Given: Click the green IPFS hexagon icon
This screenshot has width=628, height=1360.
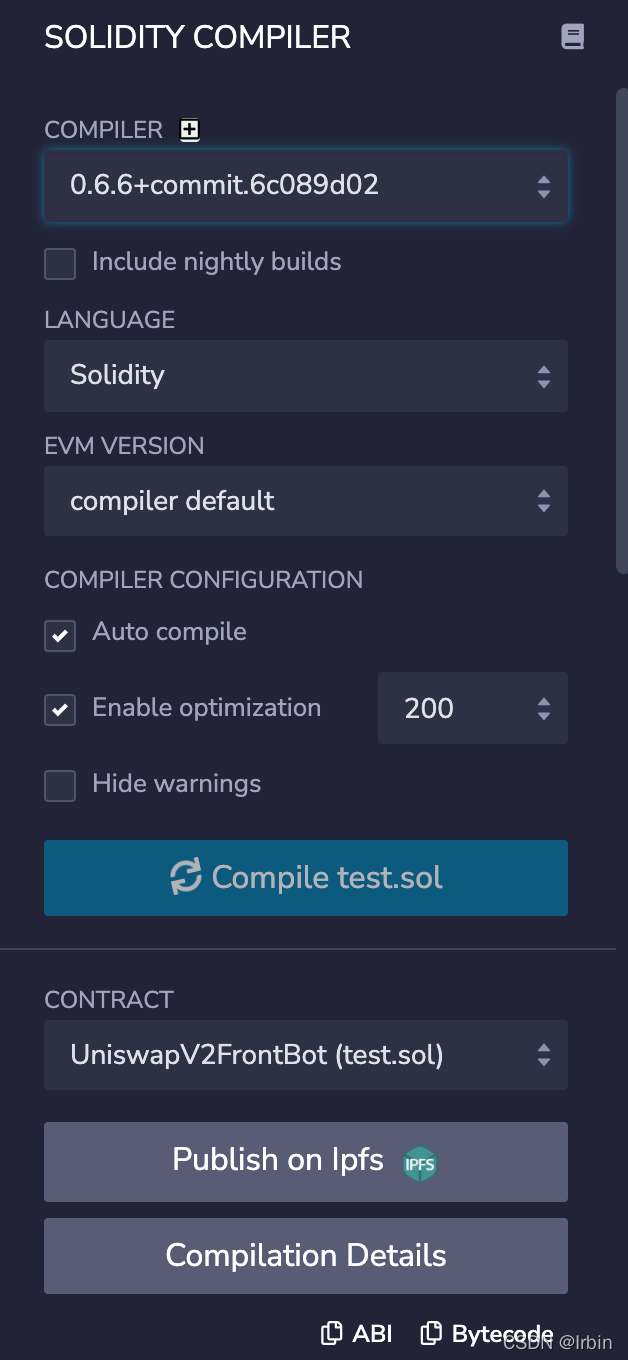Looking at the screenshot, I should pos(420,1163).
